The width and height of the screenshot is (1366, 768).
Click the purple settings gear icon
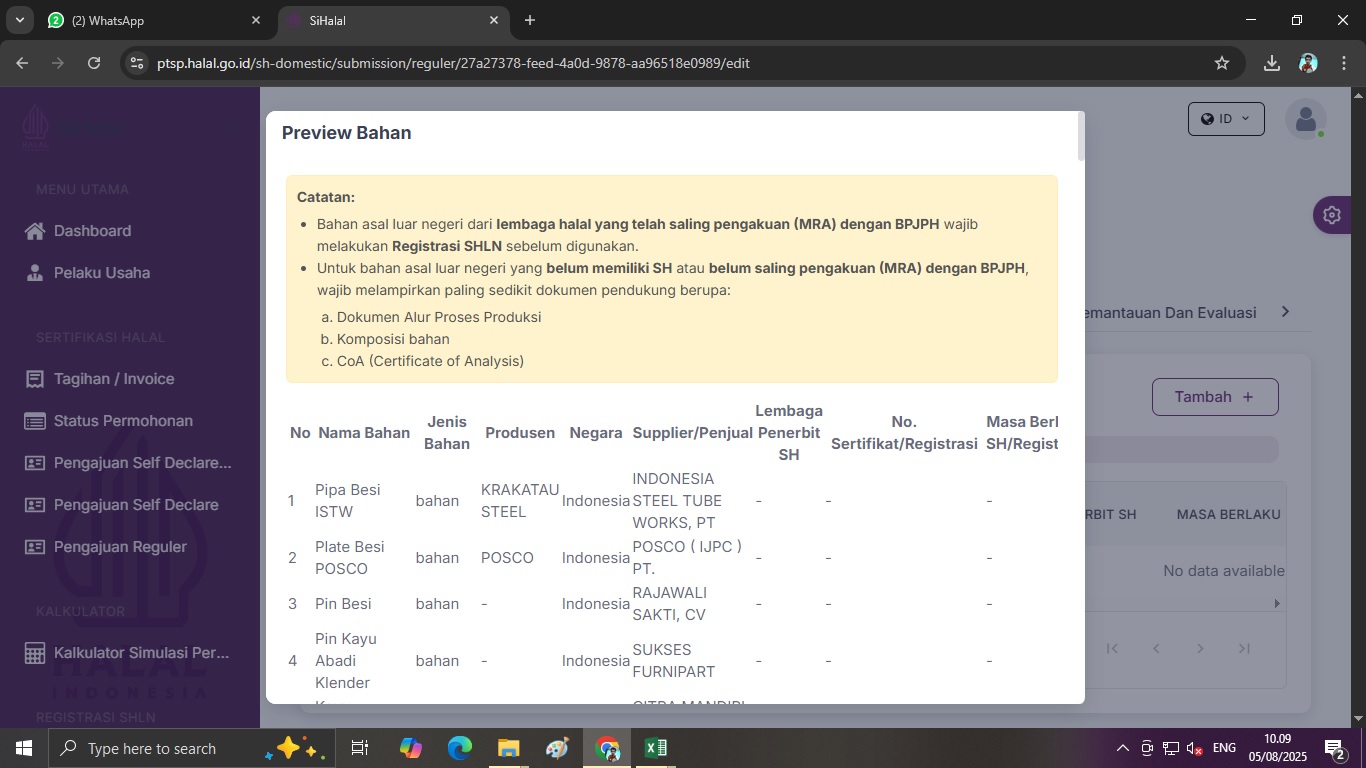(1331, 215)
